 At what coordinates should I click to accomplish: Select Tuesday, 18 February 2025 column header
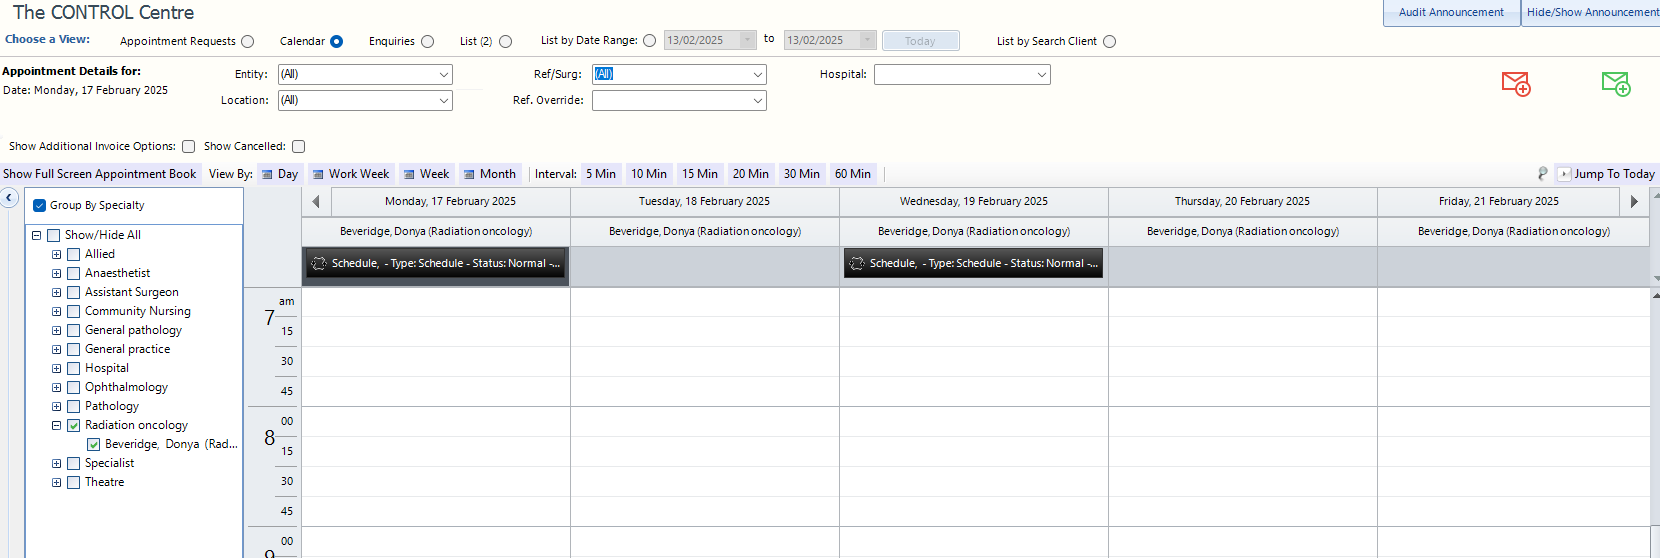[705, 202]
